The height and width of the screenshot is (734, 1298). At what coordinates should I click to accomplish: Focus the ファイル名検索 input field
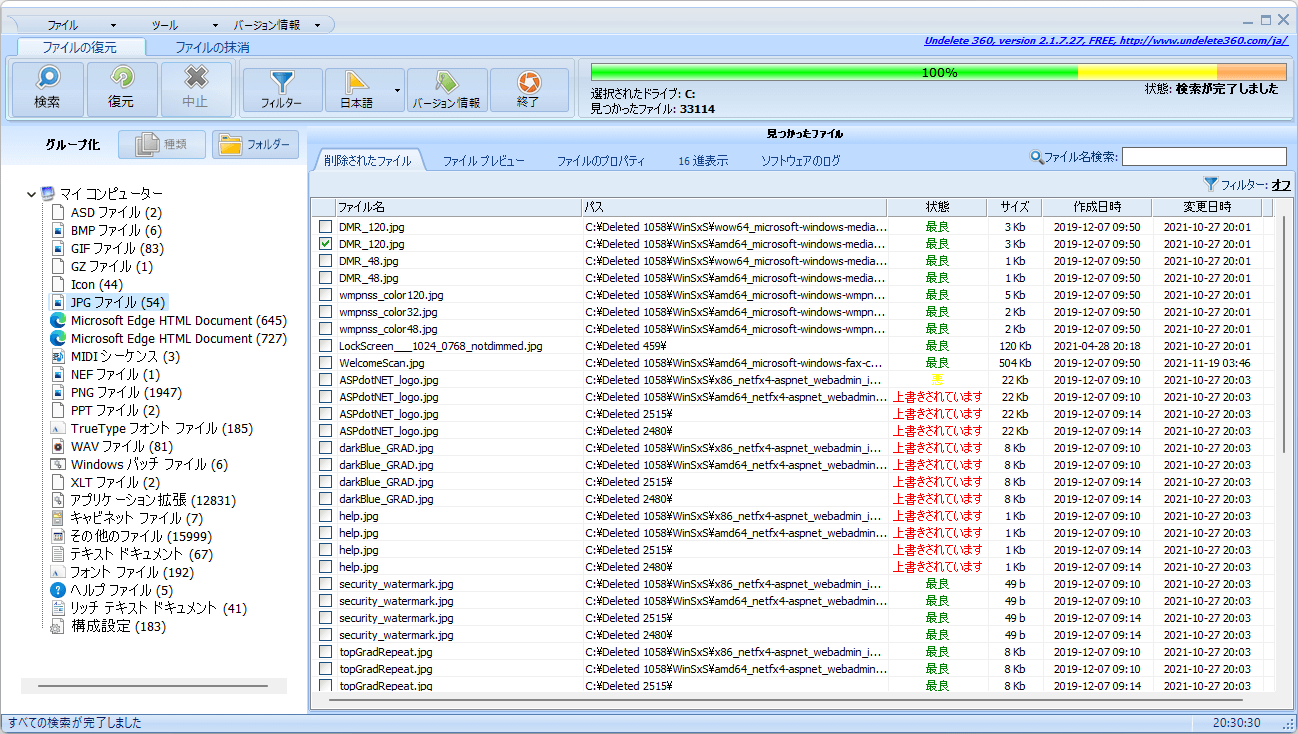(x=1204, y=157)
